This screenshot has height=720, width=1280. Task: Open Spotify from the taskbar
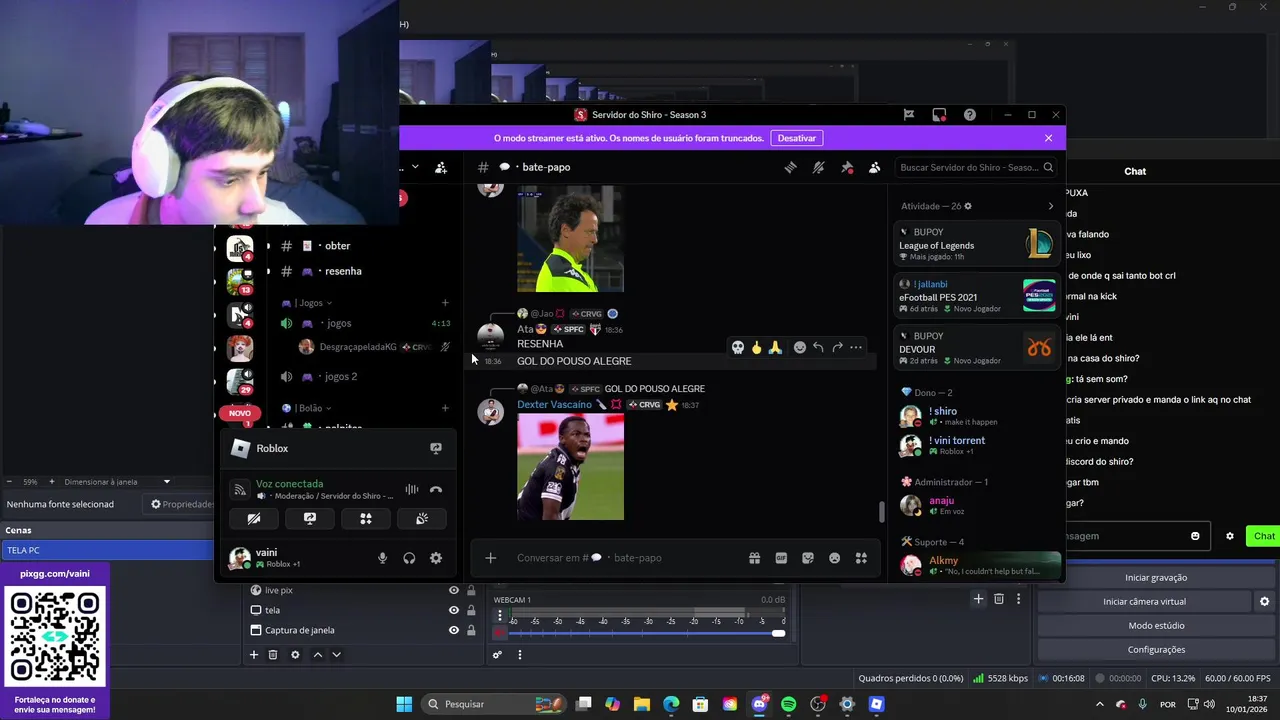(789, 704)
